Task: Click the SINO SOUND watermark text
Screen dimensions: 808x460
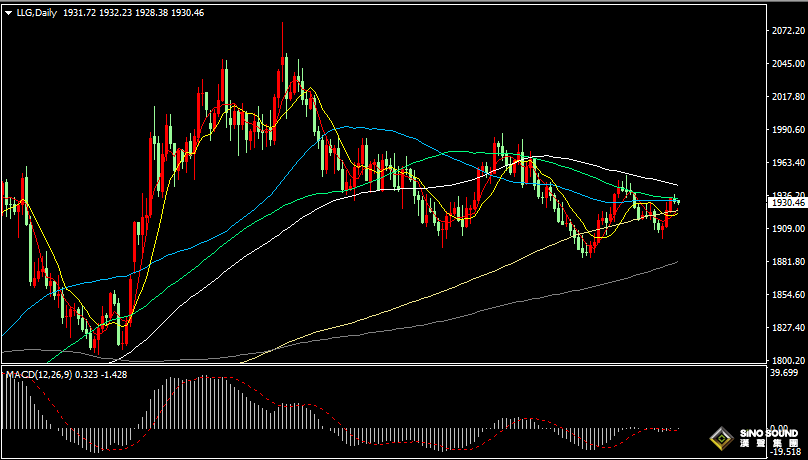Action: [767, 440]
